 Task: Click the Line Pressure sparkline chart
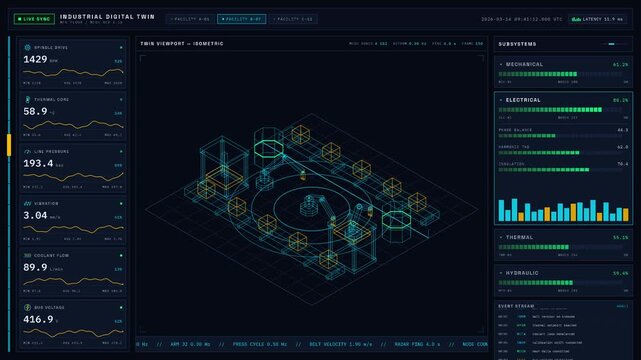(x=73, y=177)
